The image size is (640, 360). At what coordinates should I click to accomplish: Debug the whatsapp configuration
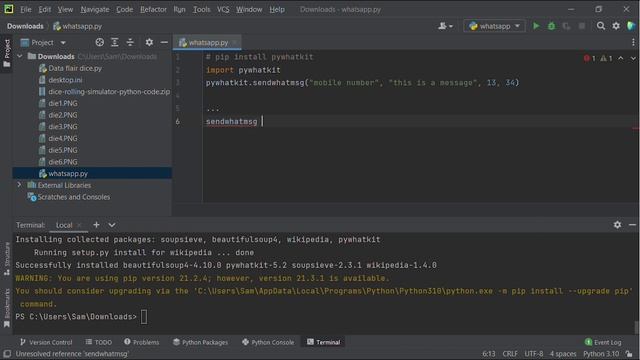[x=551, y=26]
